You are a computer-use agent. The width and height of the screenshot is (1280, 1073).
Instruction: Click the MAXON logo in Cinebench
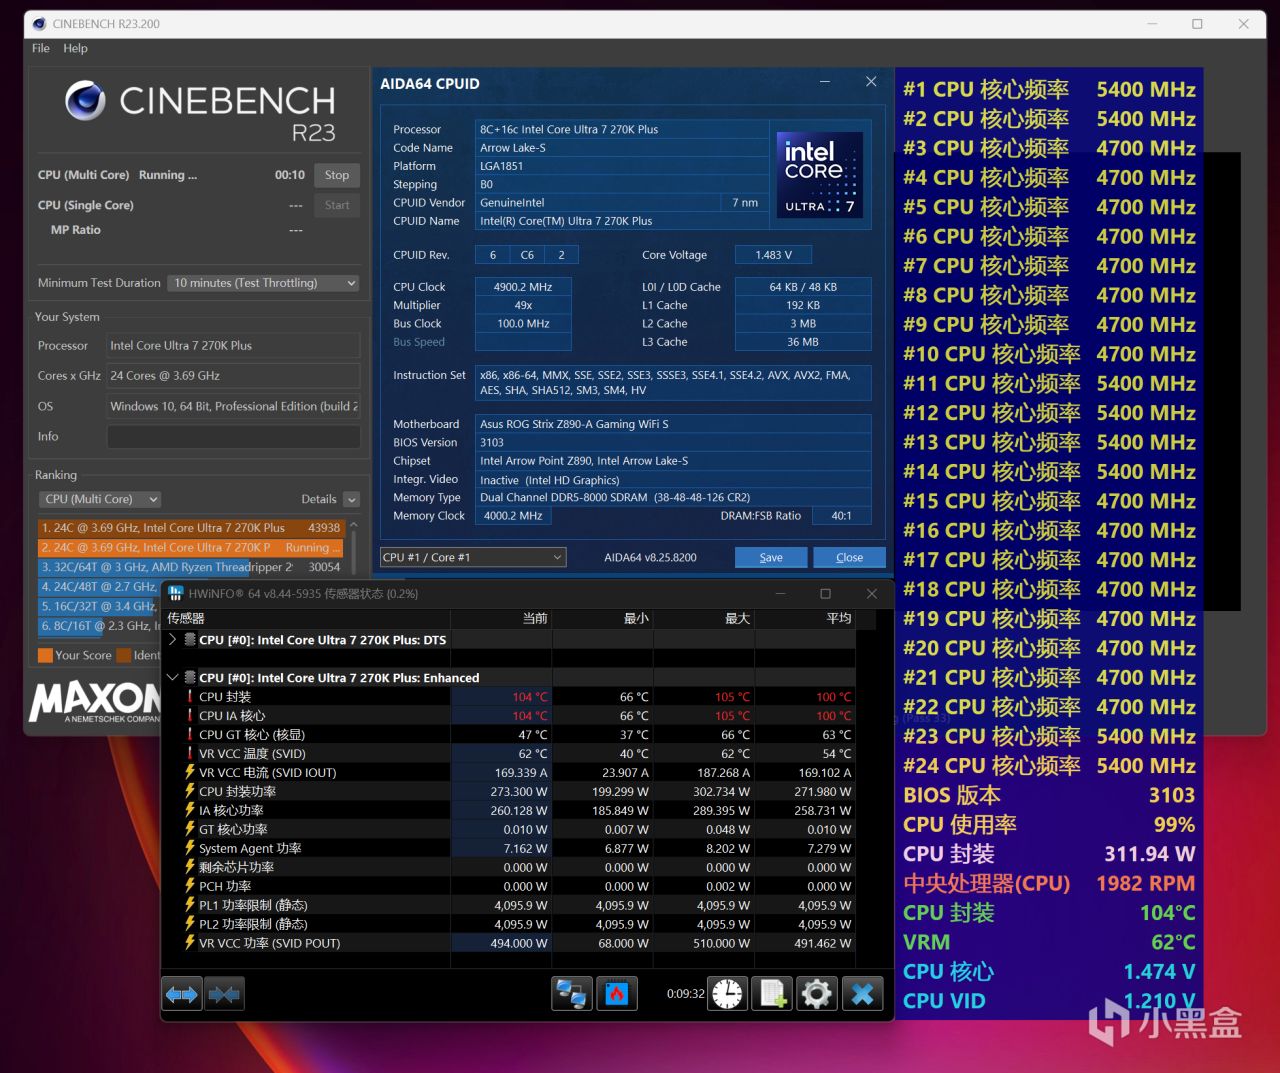(x=95, y=701)
